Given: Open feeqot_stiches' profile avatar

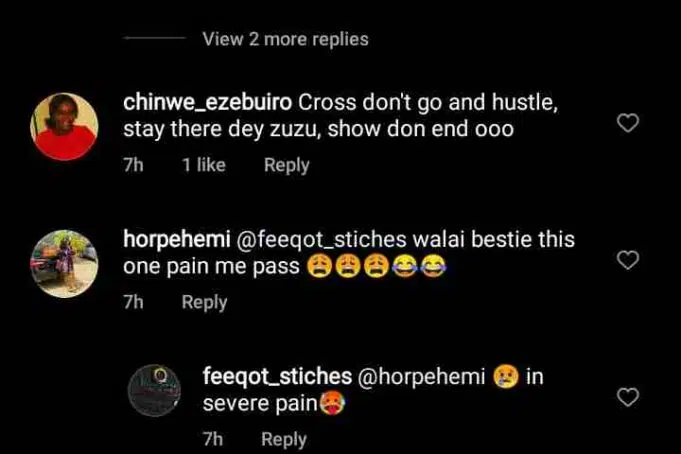Looking at the screenshot, I should click(x=154, y=390).
